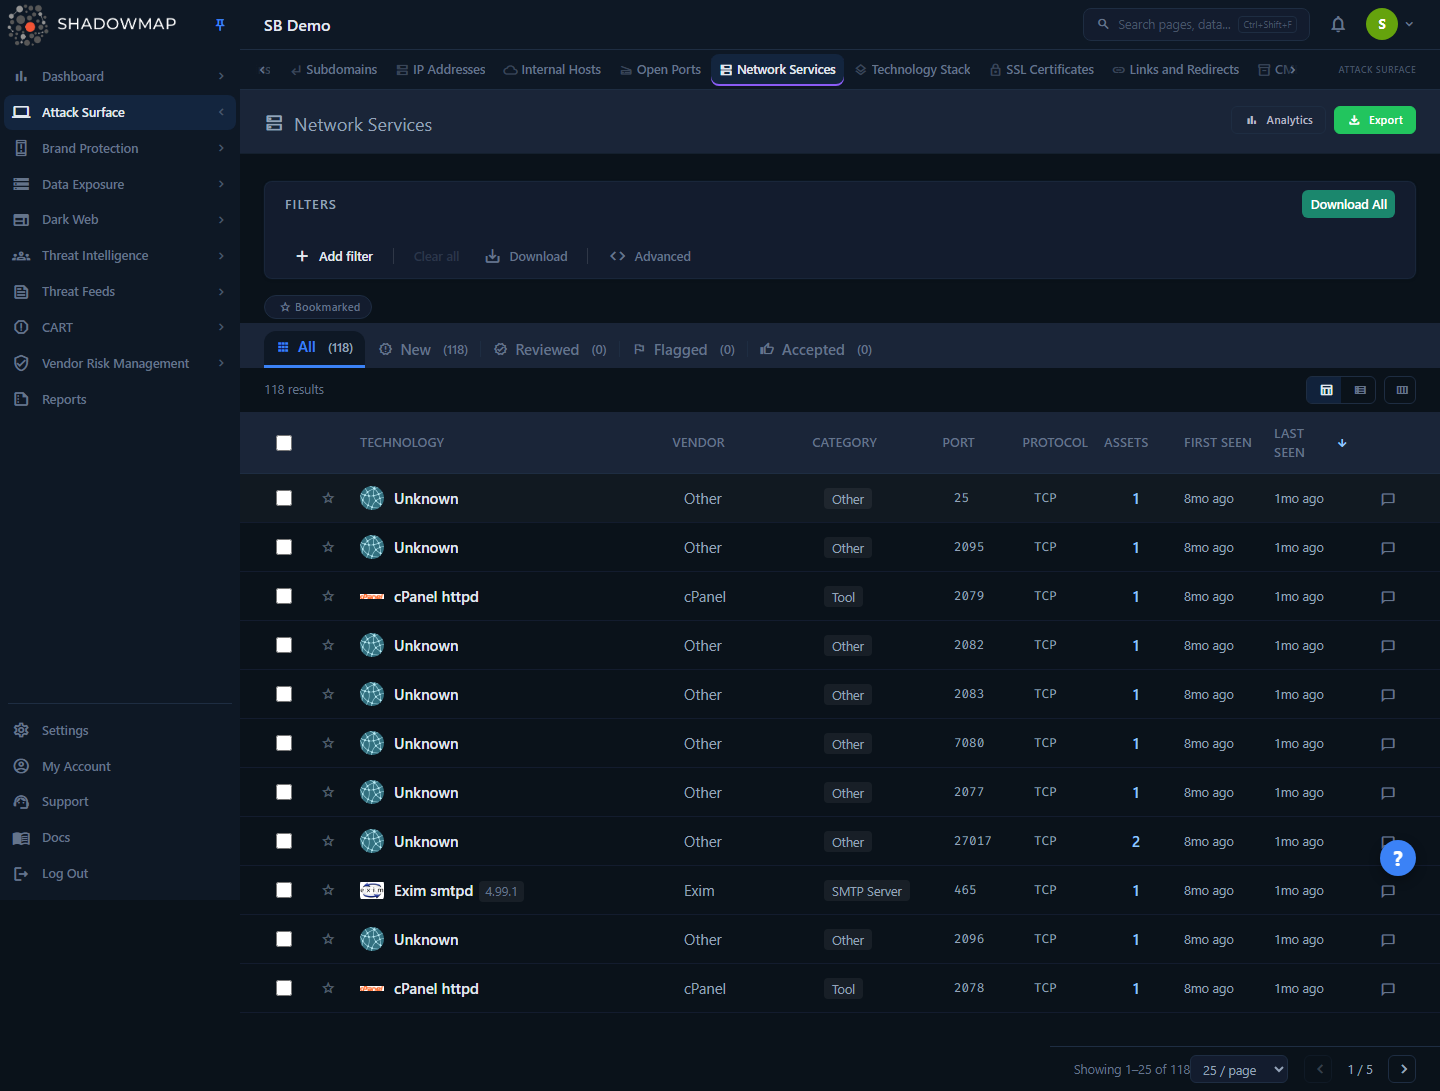Open user account dropdown chevron

1409,24
